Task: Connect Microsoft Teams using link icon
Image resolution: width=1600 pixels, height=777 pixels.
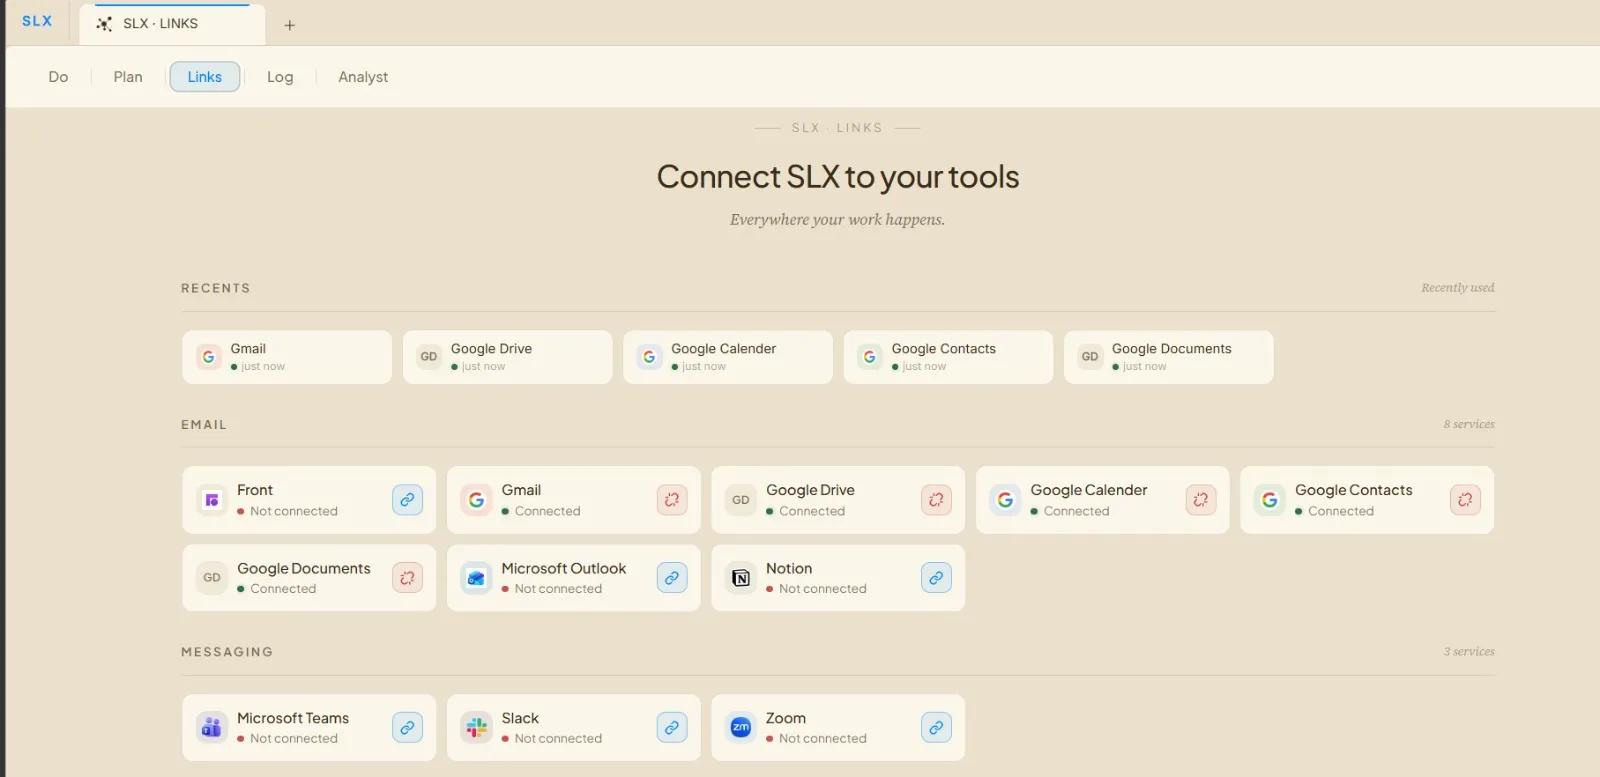Action: tap(407, 727)
